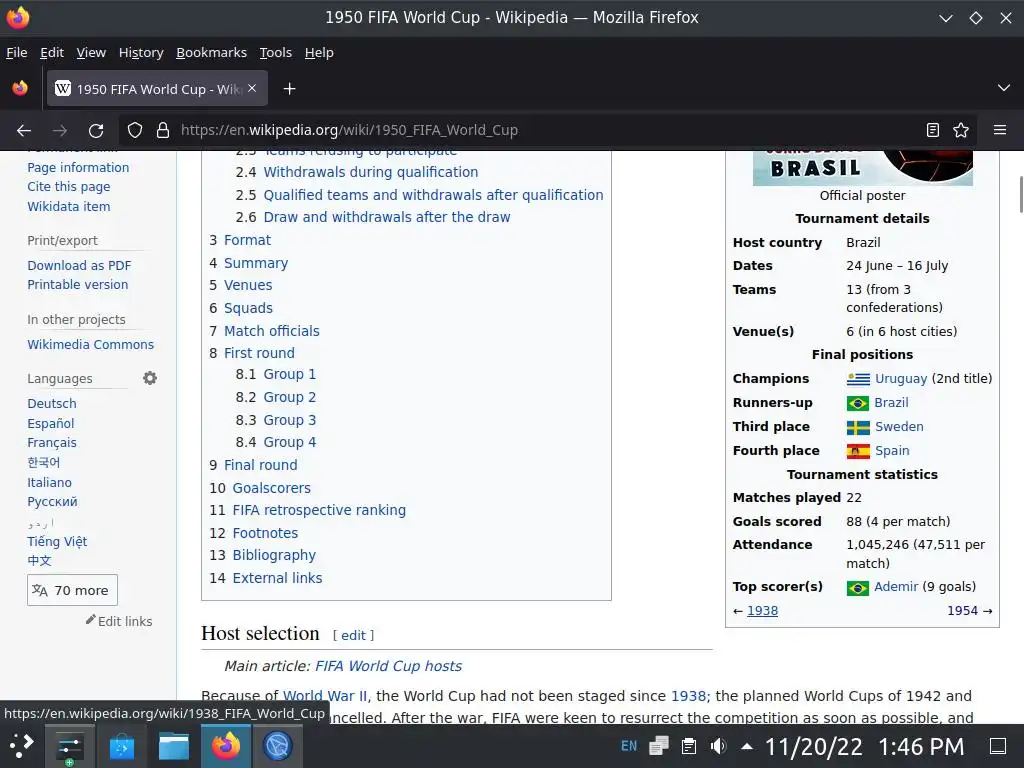
Task: Go to the FIFA retrospective ranking section
Action: click(319, 510)
